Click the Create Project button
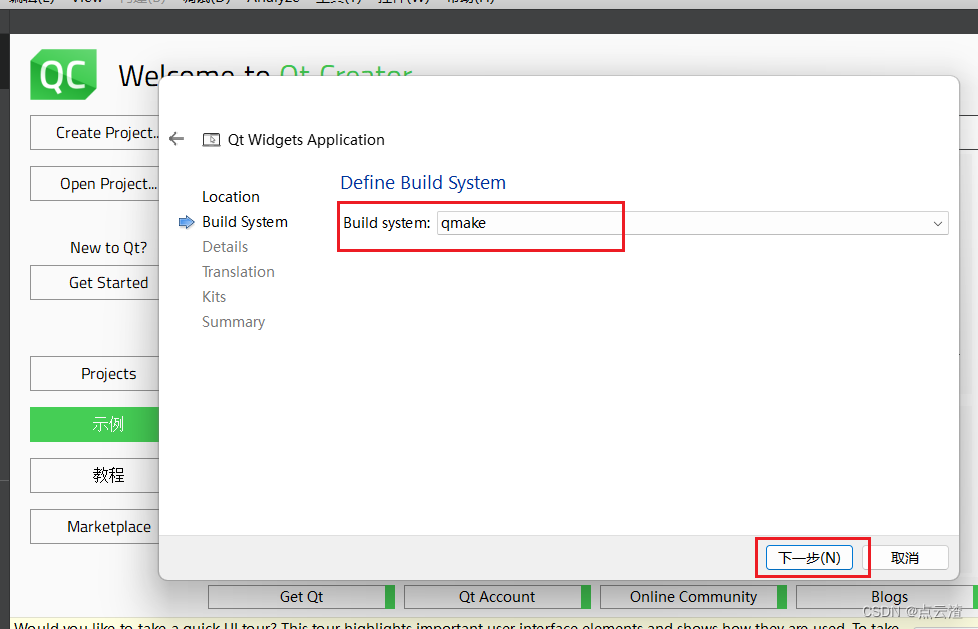The height and width of the screenshot is (629, 978). [95, 132]
